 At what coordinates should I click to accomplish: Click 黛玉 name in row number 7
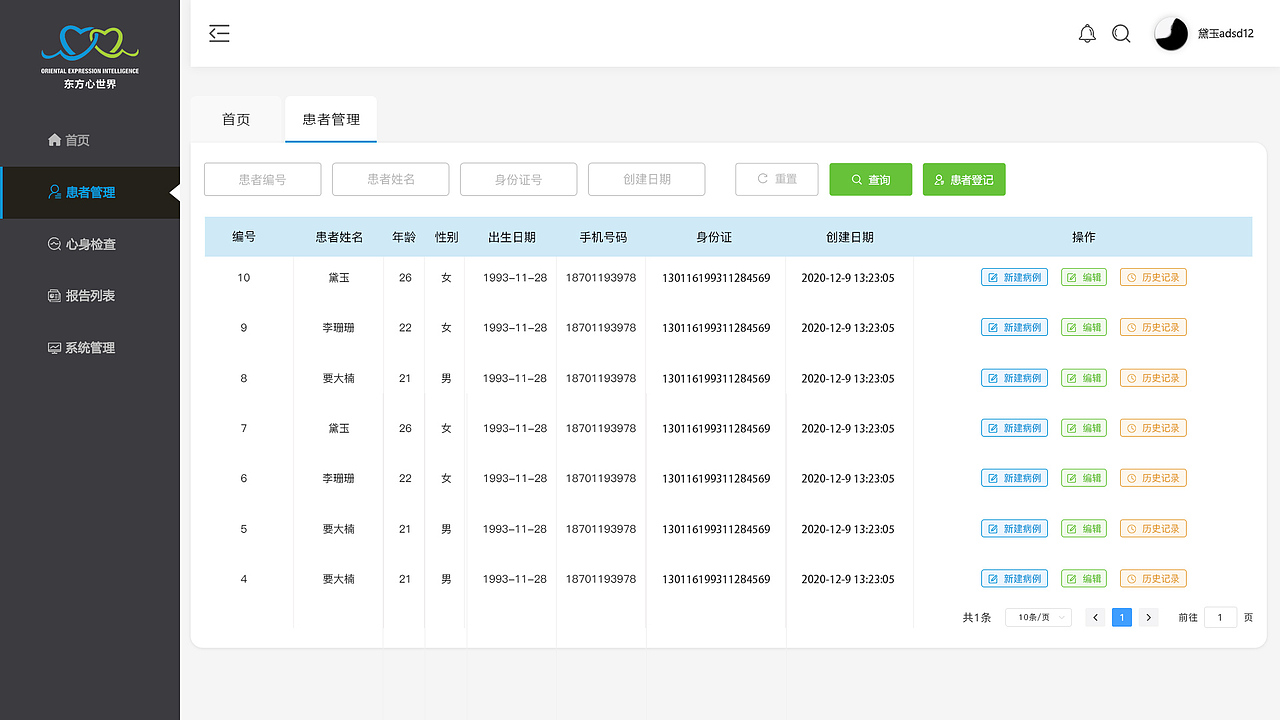coord(339,428)
